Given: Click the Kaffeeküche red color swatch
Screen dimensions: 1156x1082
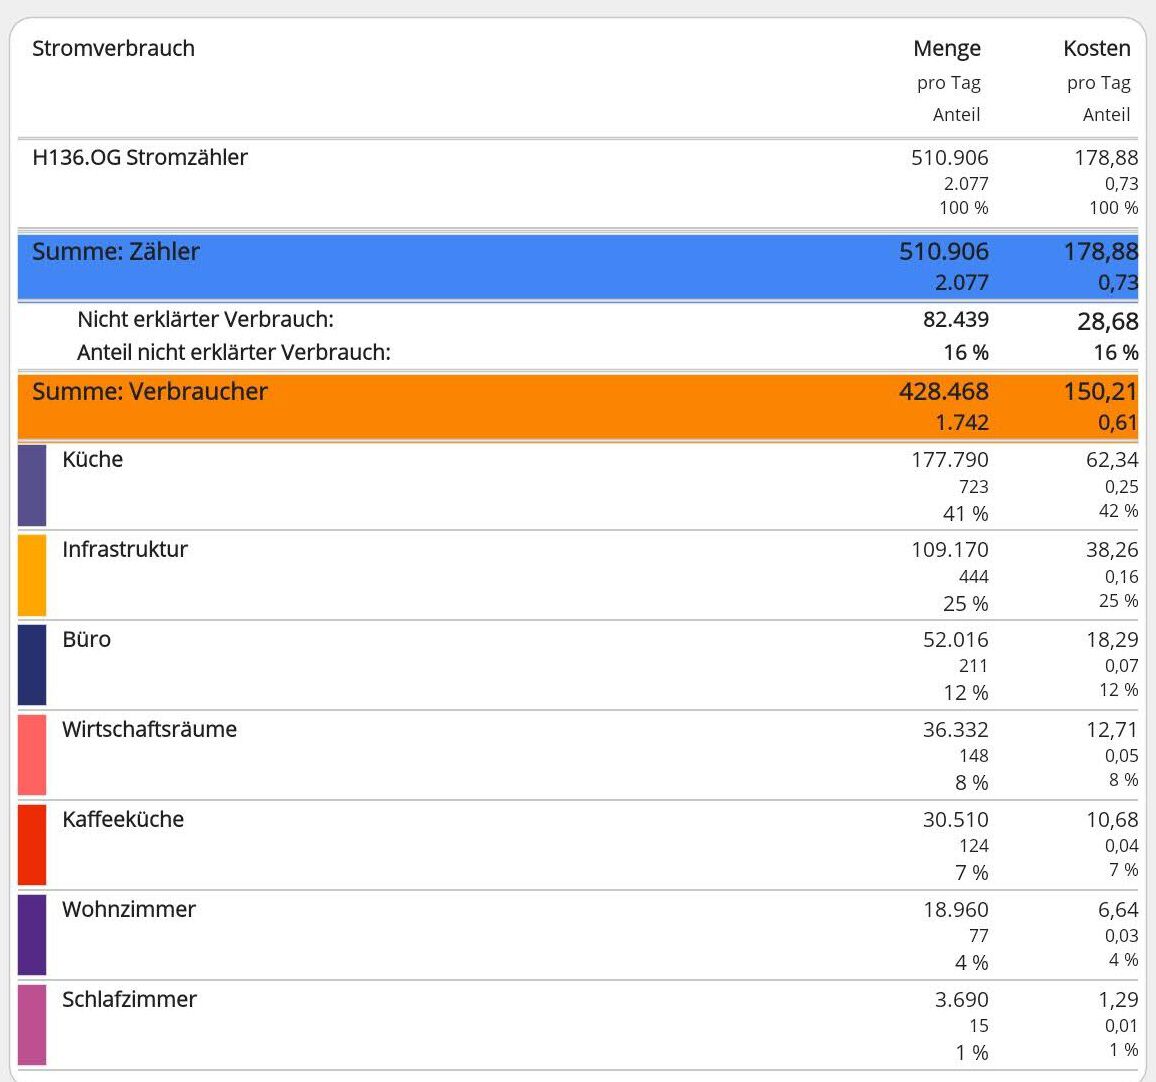Looking at the screenshot, I should pos(32,845).
